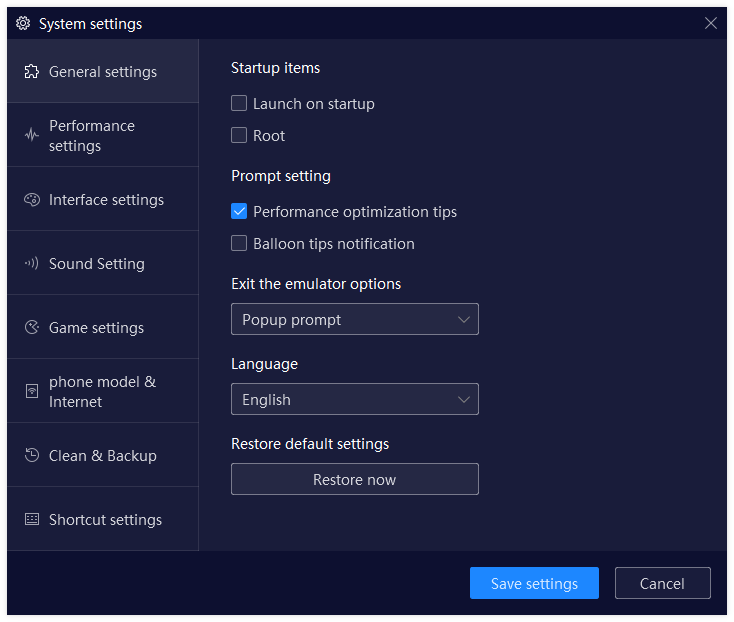Click the sound wave icon for Sound Setting
Image resolution: width=734 pixels, height=622 pixels.
(32, 264)
